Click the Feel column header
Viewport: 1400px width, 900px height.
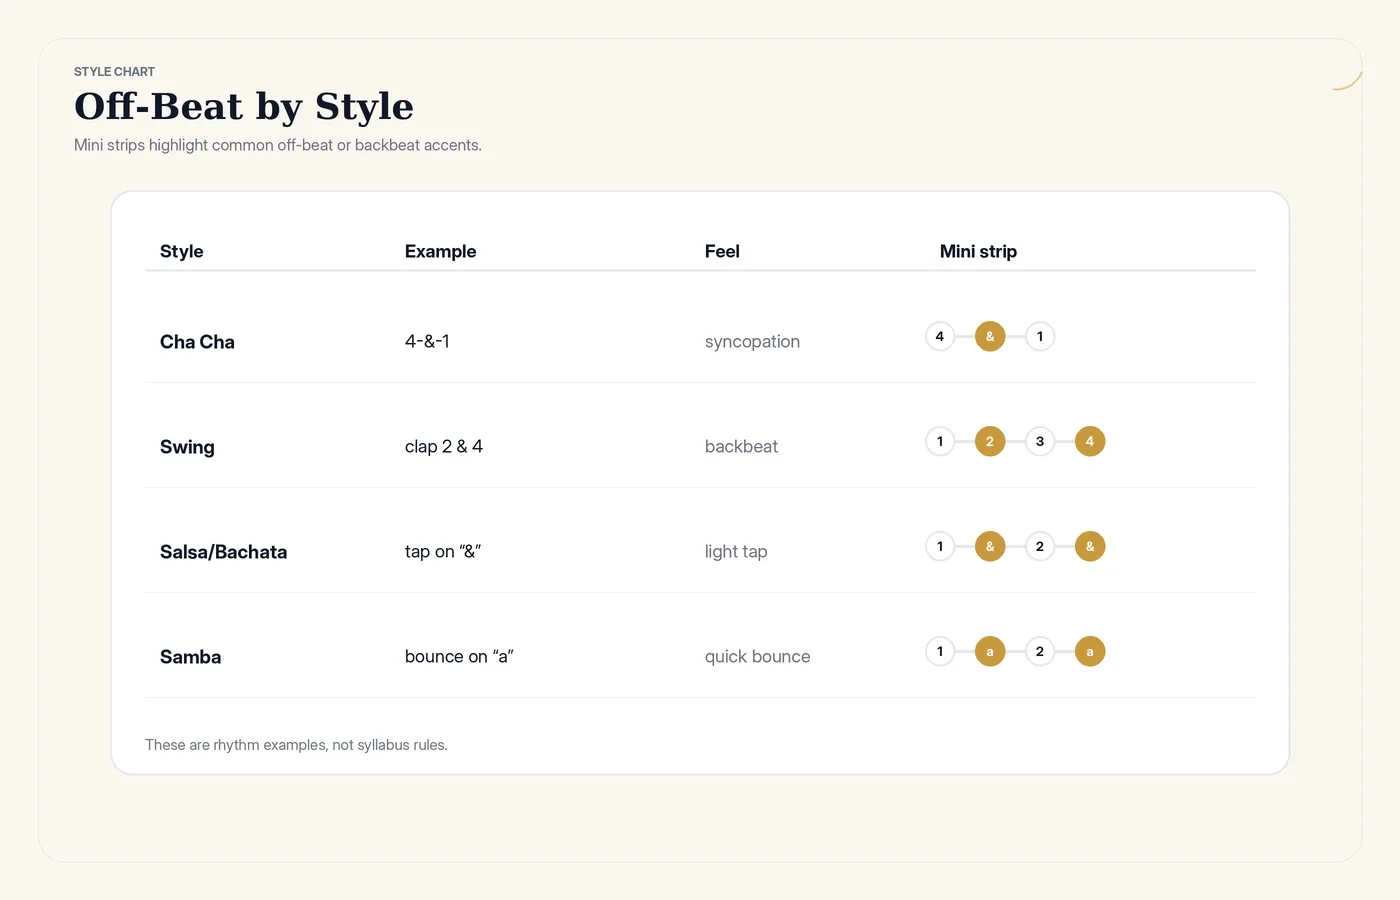722,251
